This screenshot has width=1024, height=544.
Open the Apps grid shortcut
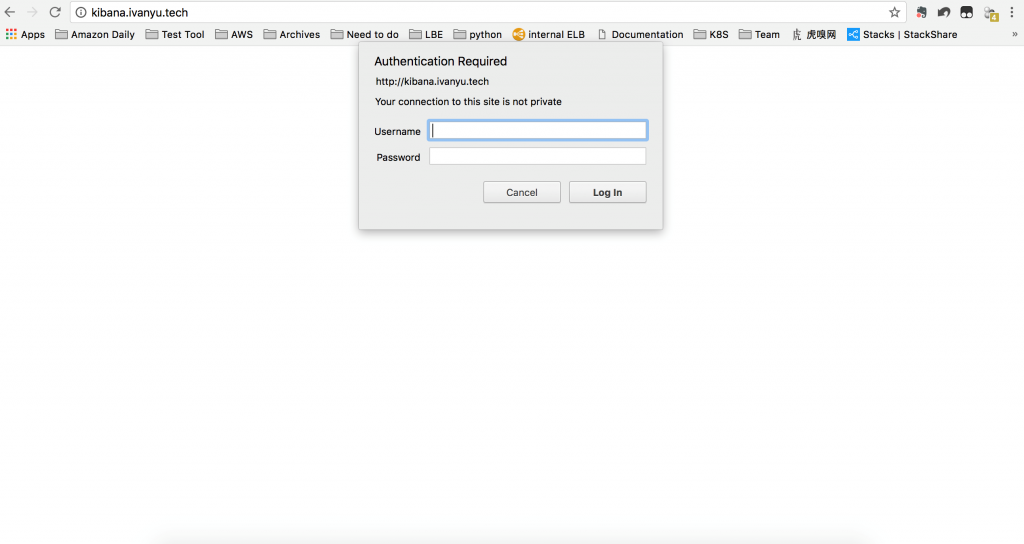coord(25,34)
